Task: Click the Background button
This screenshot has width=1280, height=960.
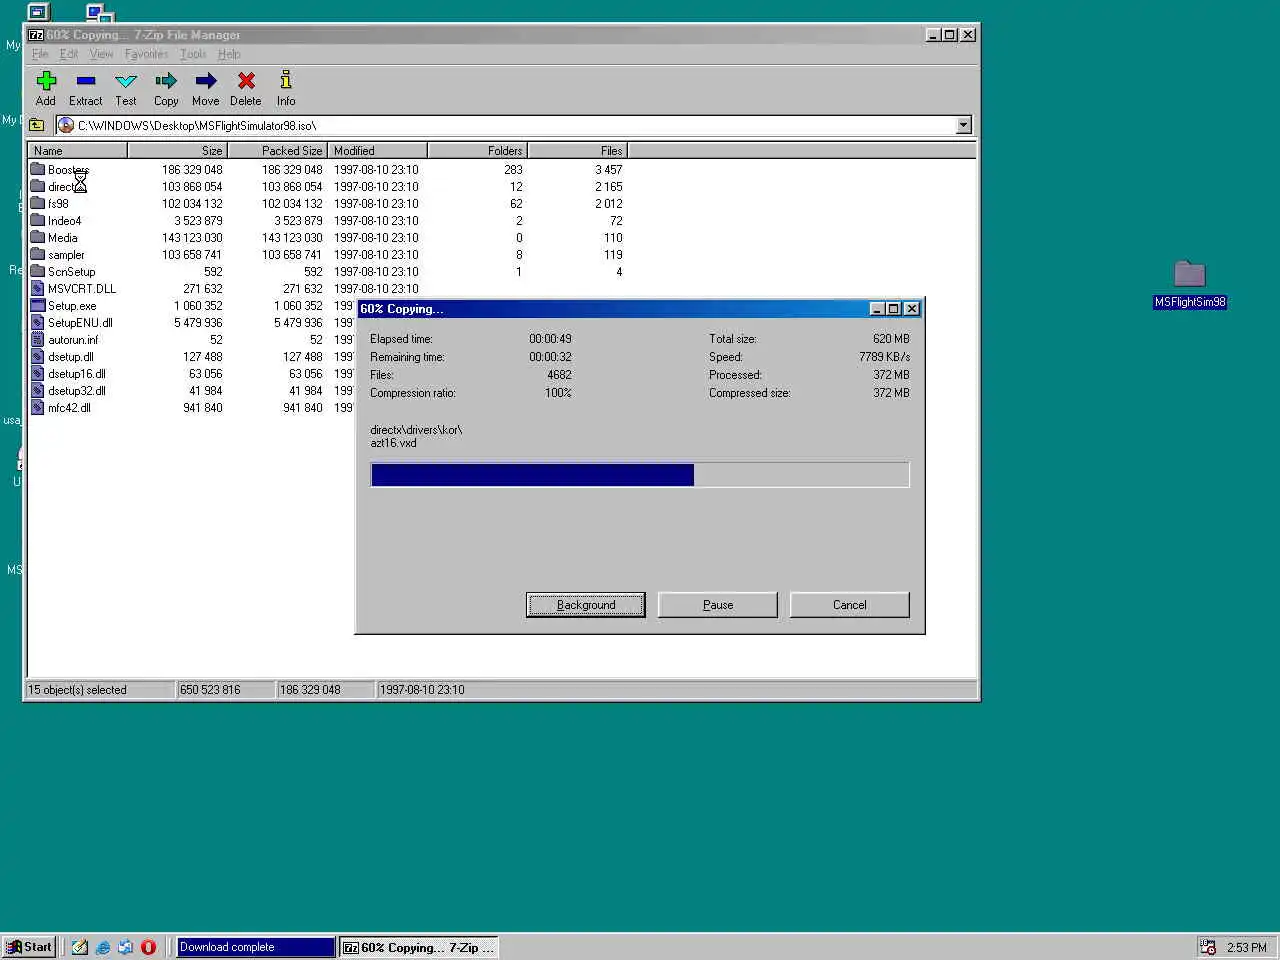Action: (x=586, y=605)
